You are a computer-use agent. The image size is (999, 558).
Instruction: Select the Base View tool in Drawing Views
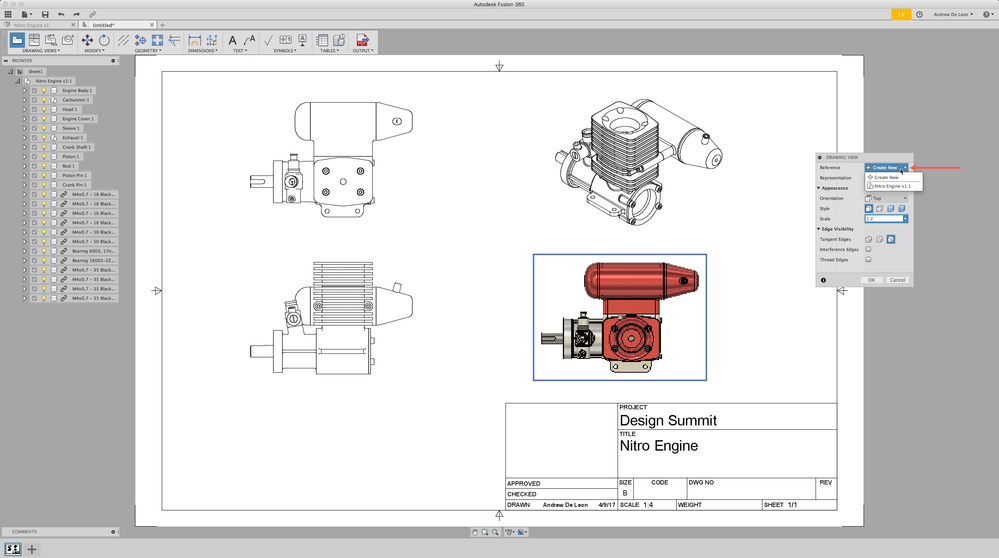tap(17, 40)
